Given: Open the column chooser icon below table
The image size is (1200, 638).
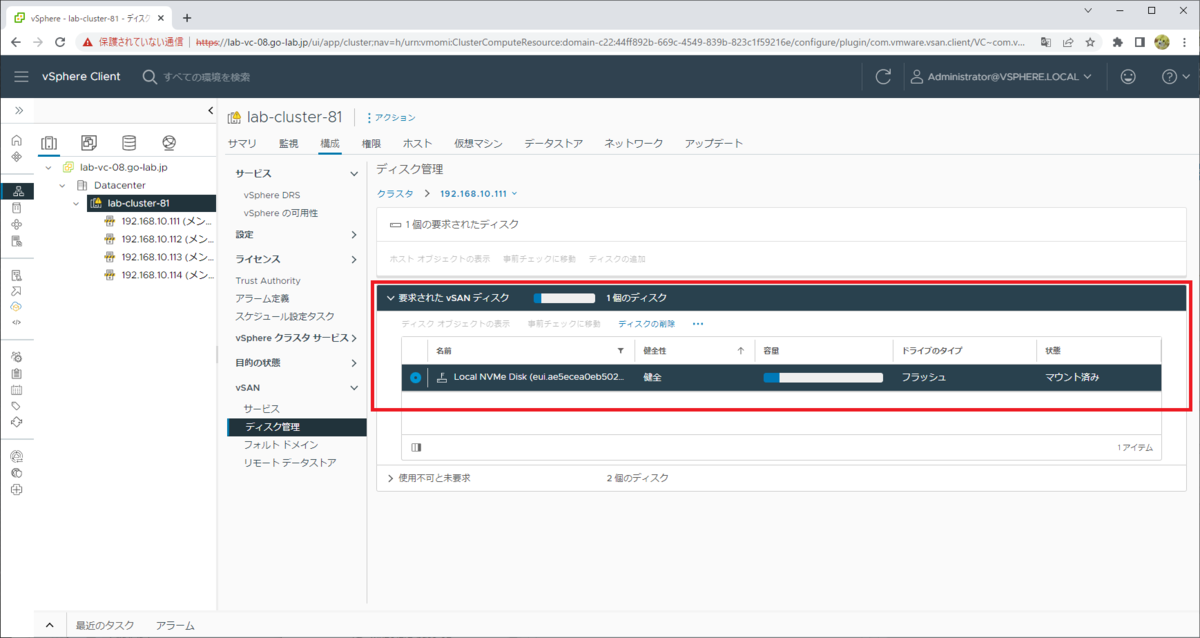Looking at the screenshot, I should [x=416, y=448].
